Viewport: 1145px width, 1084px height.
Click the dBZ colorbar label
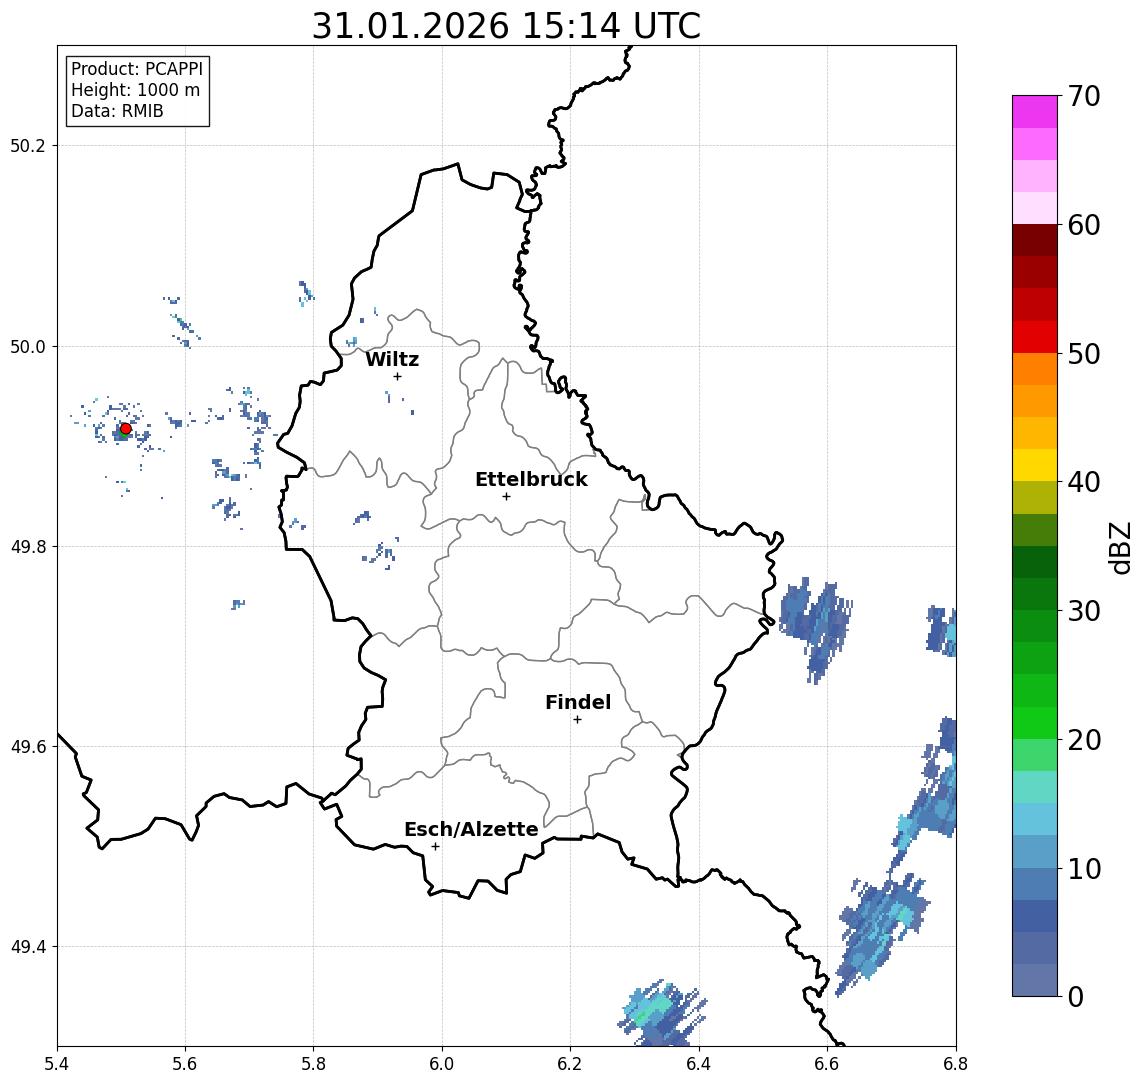pos(1120,548)
